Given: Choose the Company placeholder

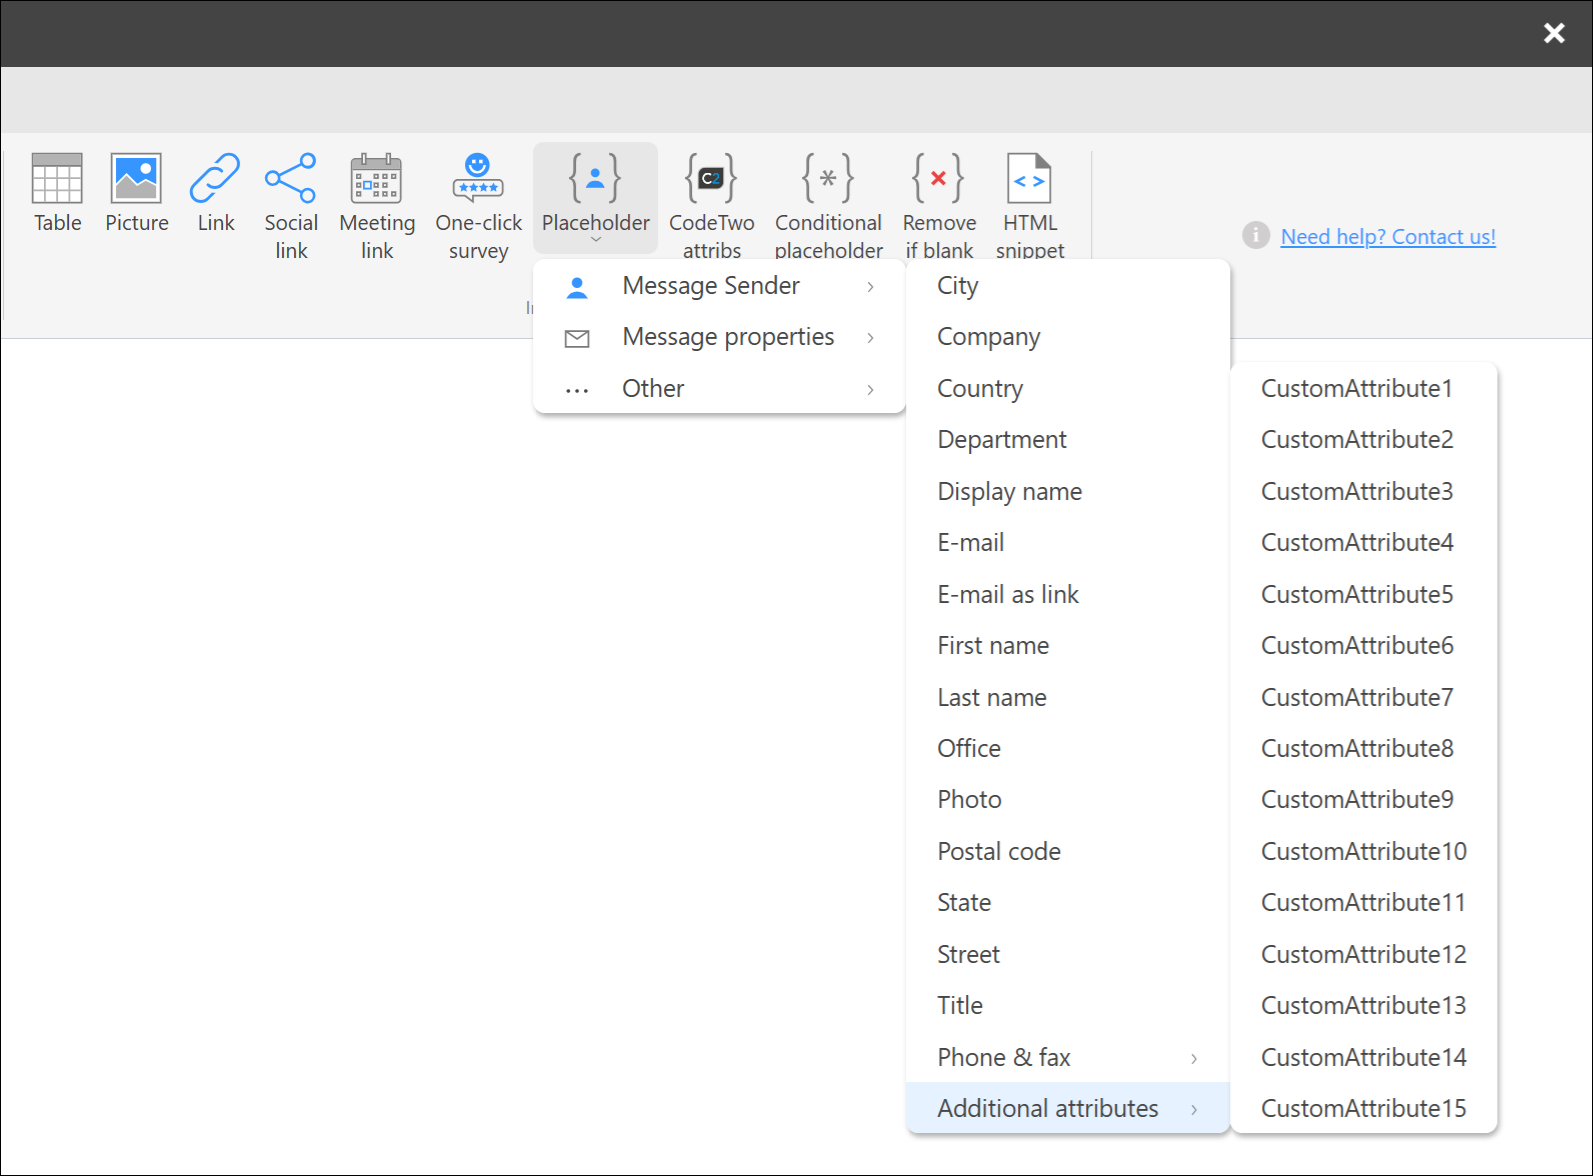Looking at the screenshot, I should click(x=1067, y=337).
